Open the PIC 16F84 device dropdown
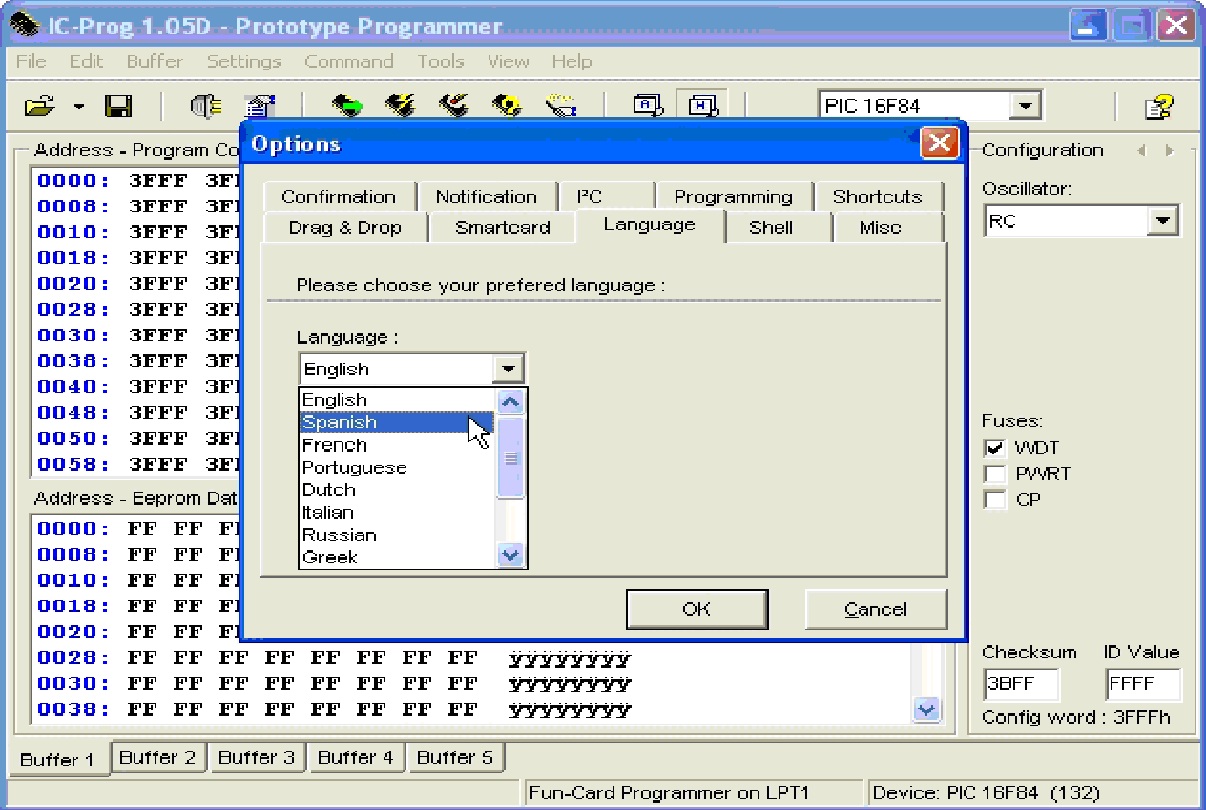Screen dimensions: 1206x810 (1025, 106)
